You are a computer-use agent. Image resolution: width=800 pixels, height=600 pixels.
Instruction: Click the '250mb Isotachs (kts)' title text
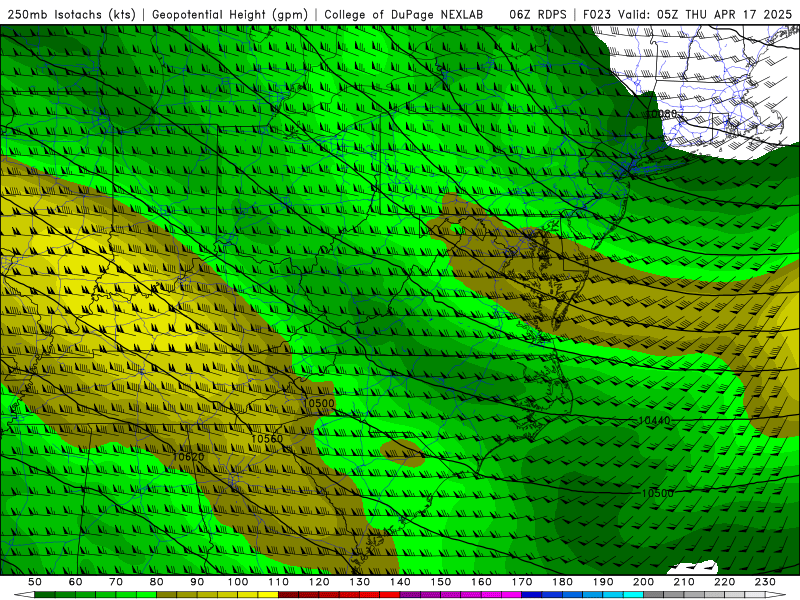(x=71, y=14)
